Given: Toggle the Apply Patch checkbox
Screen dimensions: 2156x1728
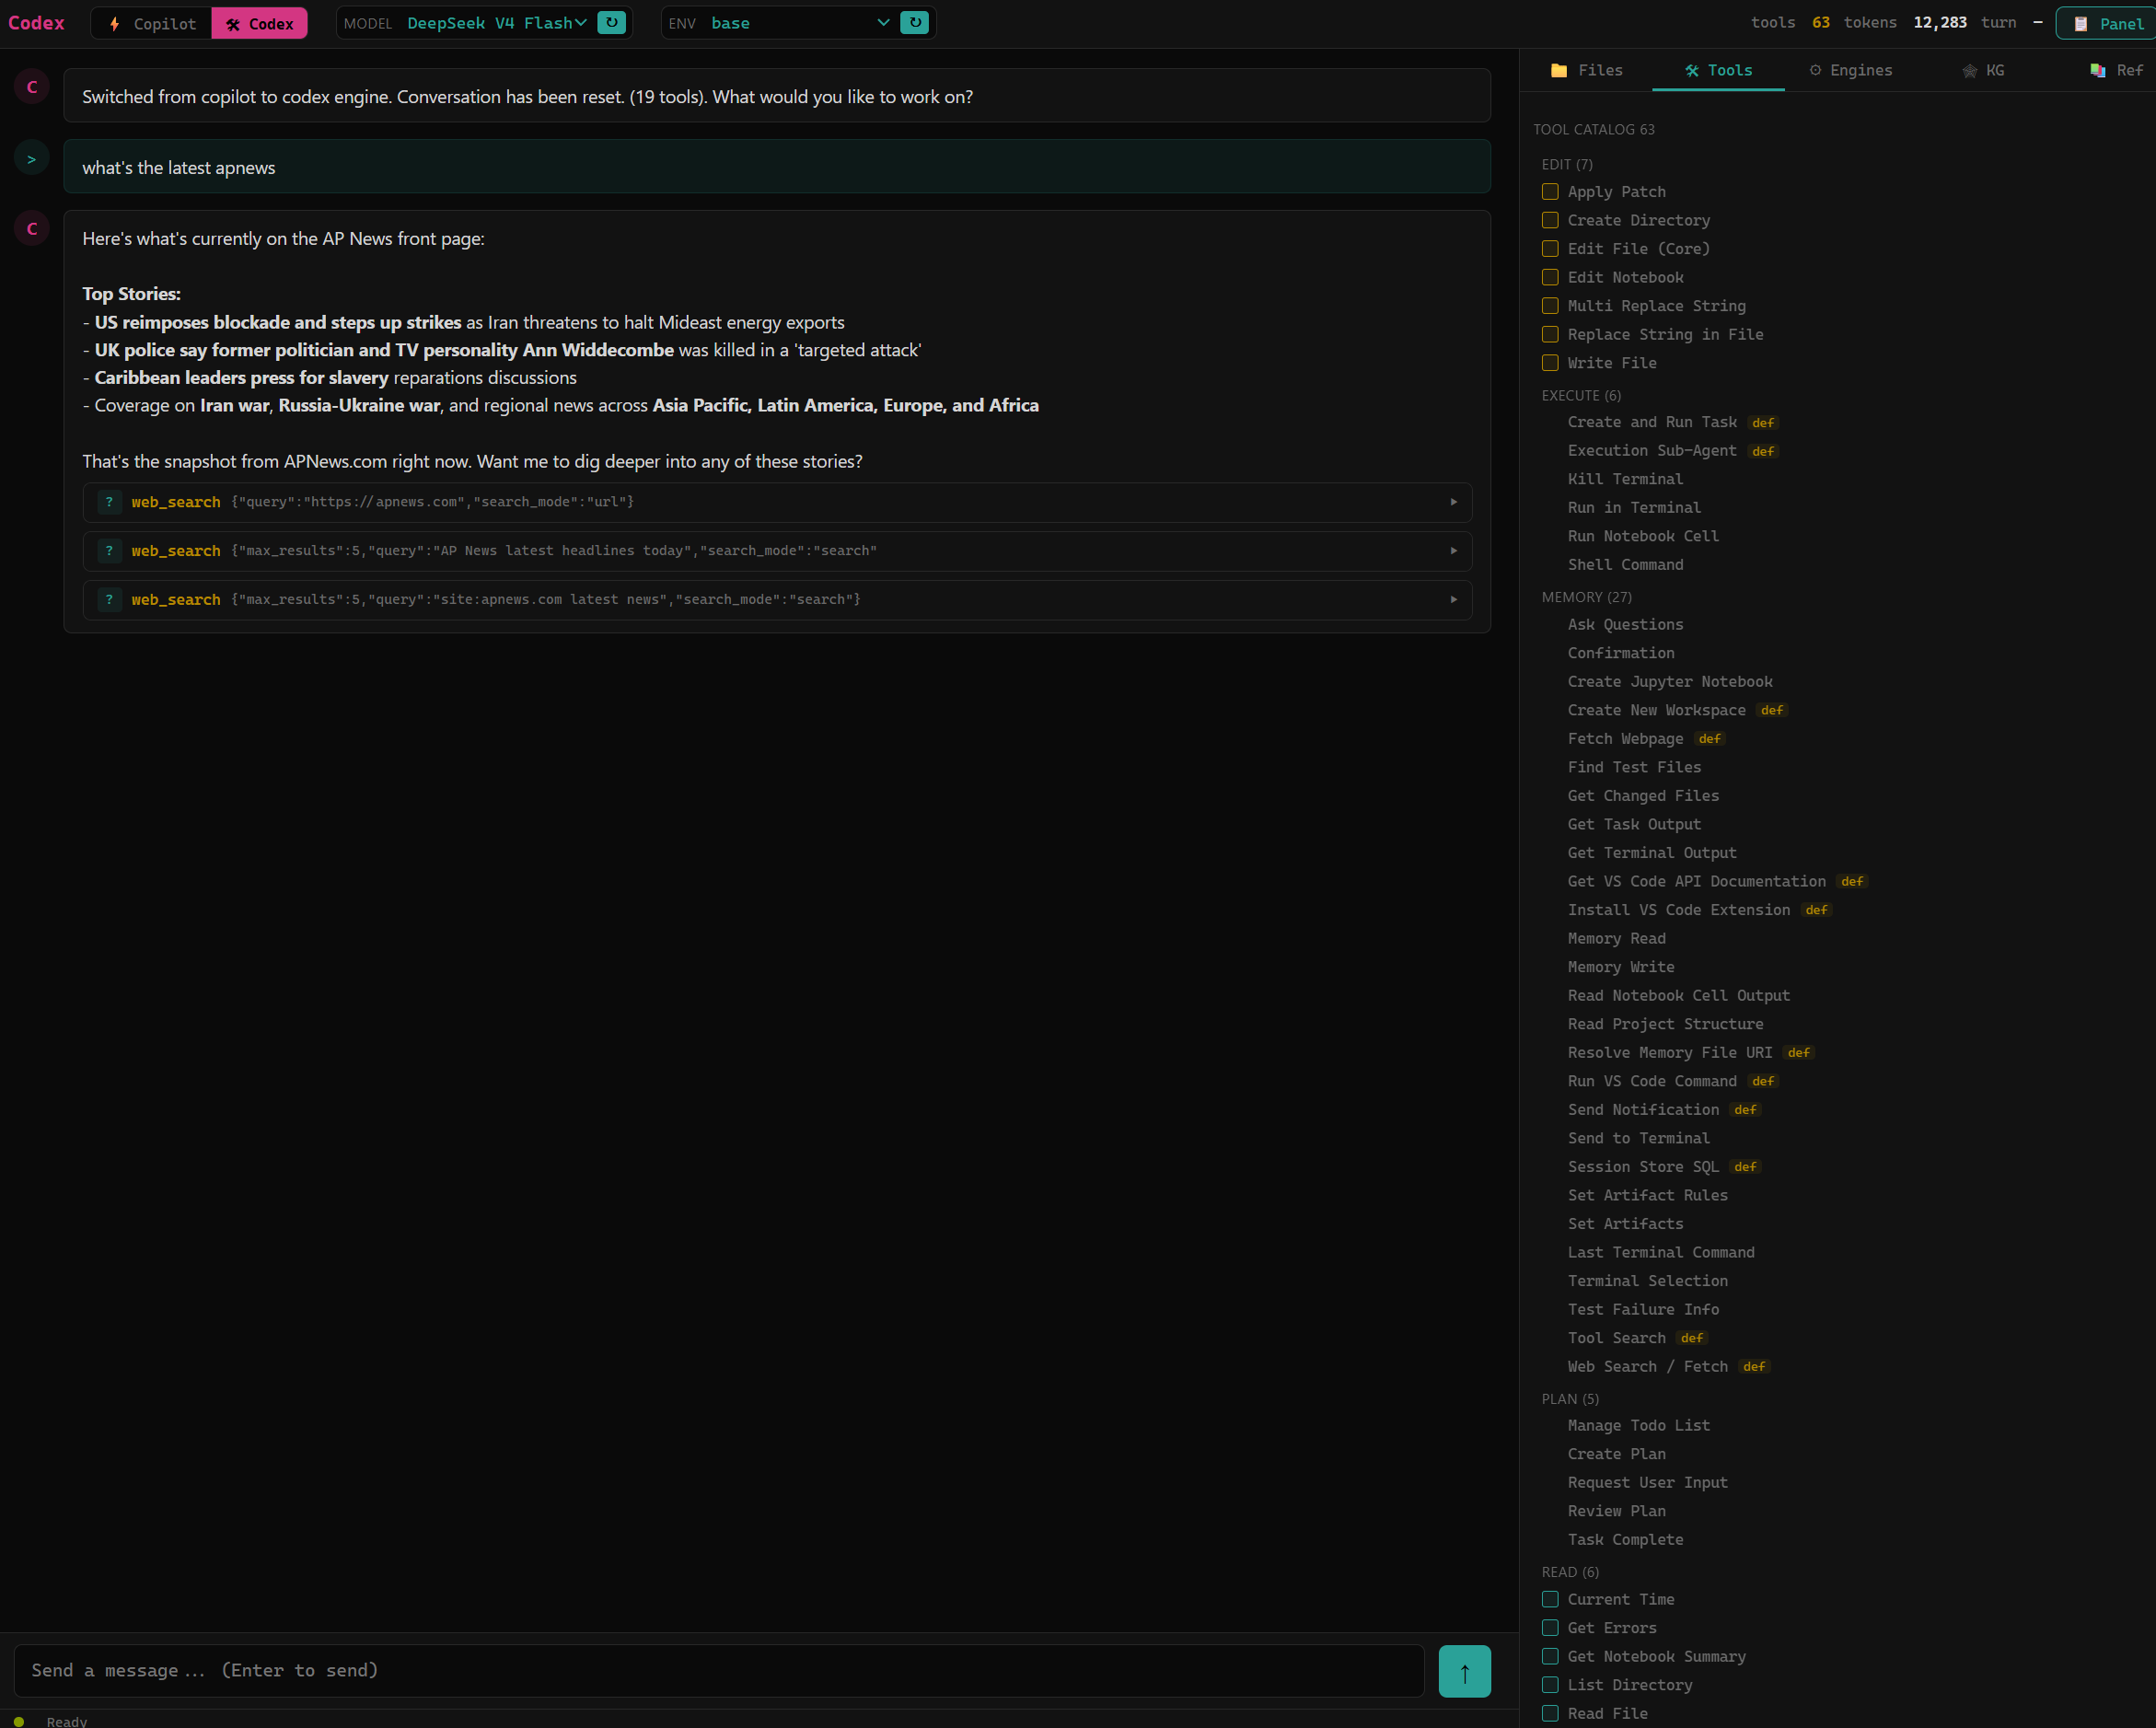Looking at the screenshot, I should point(1550,191).
